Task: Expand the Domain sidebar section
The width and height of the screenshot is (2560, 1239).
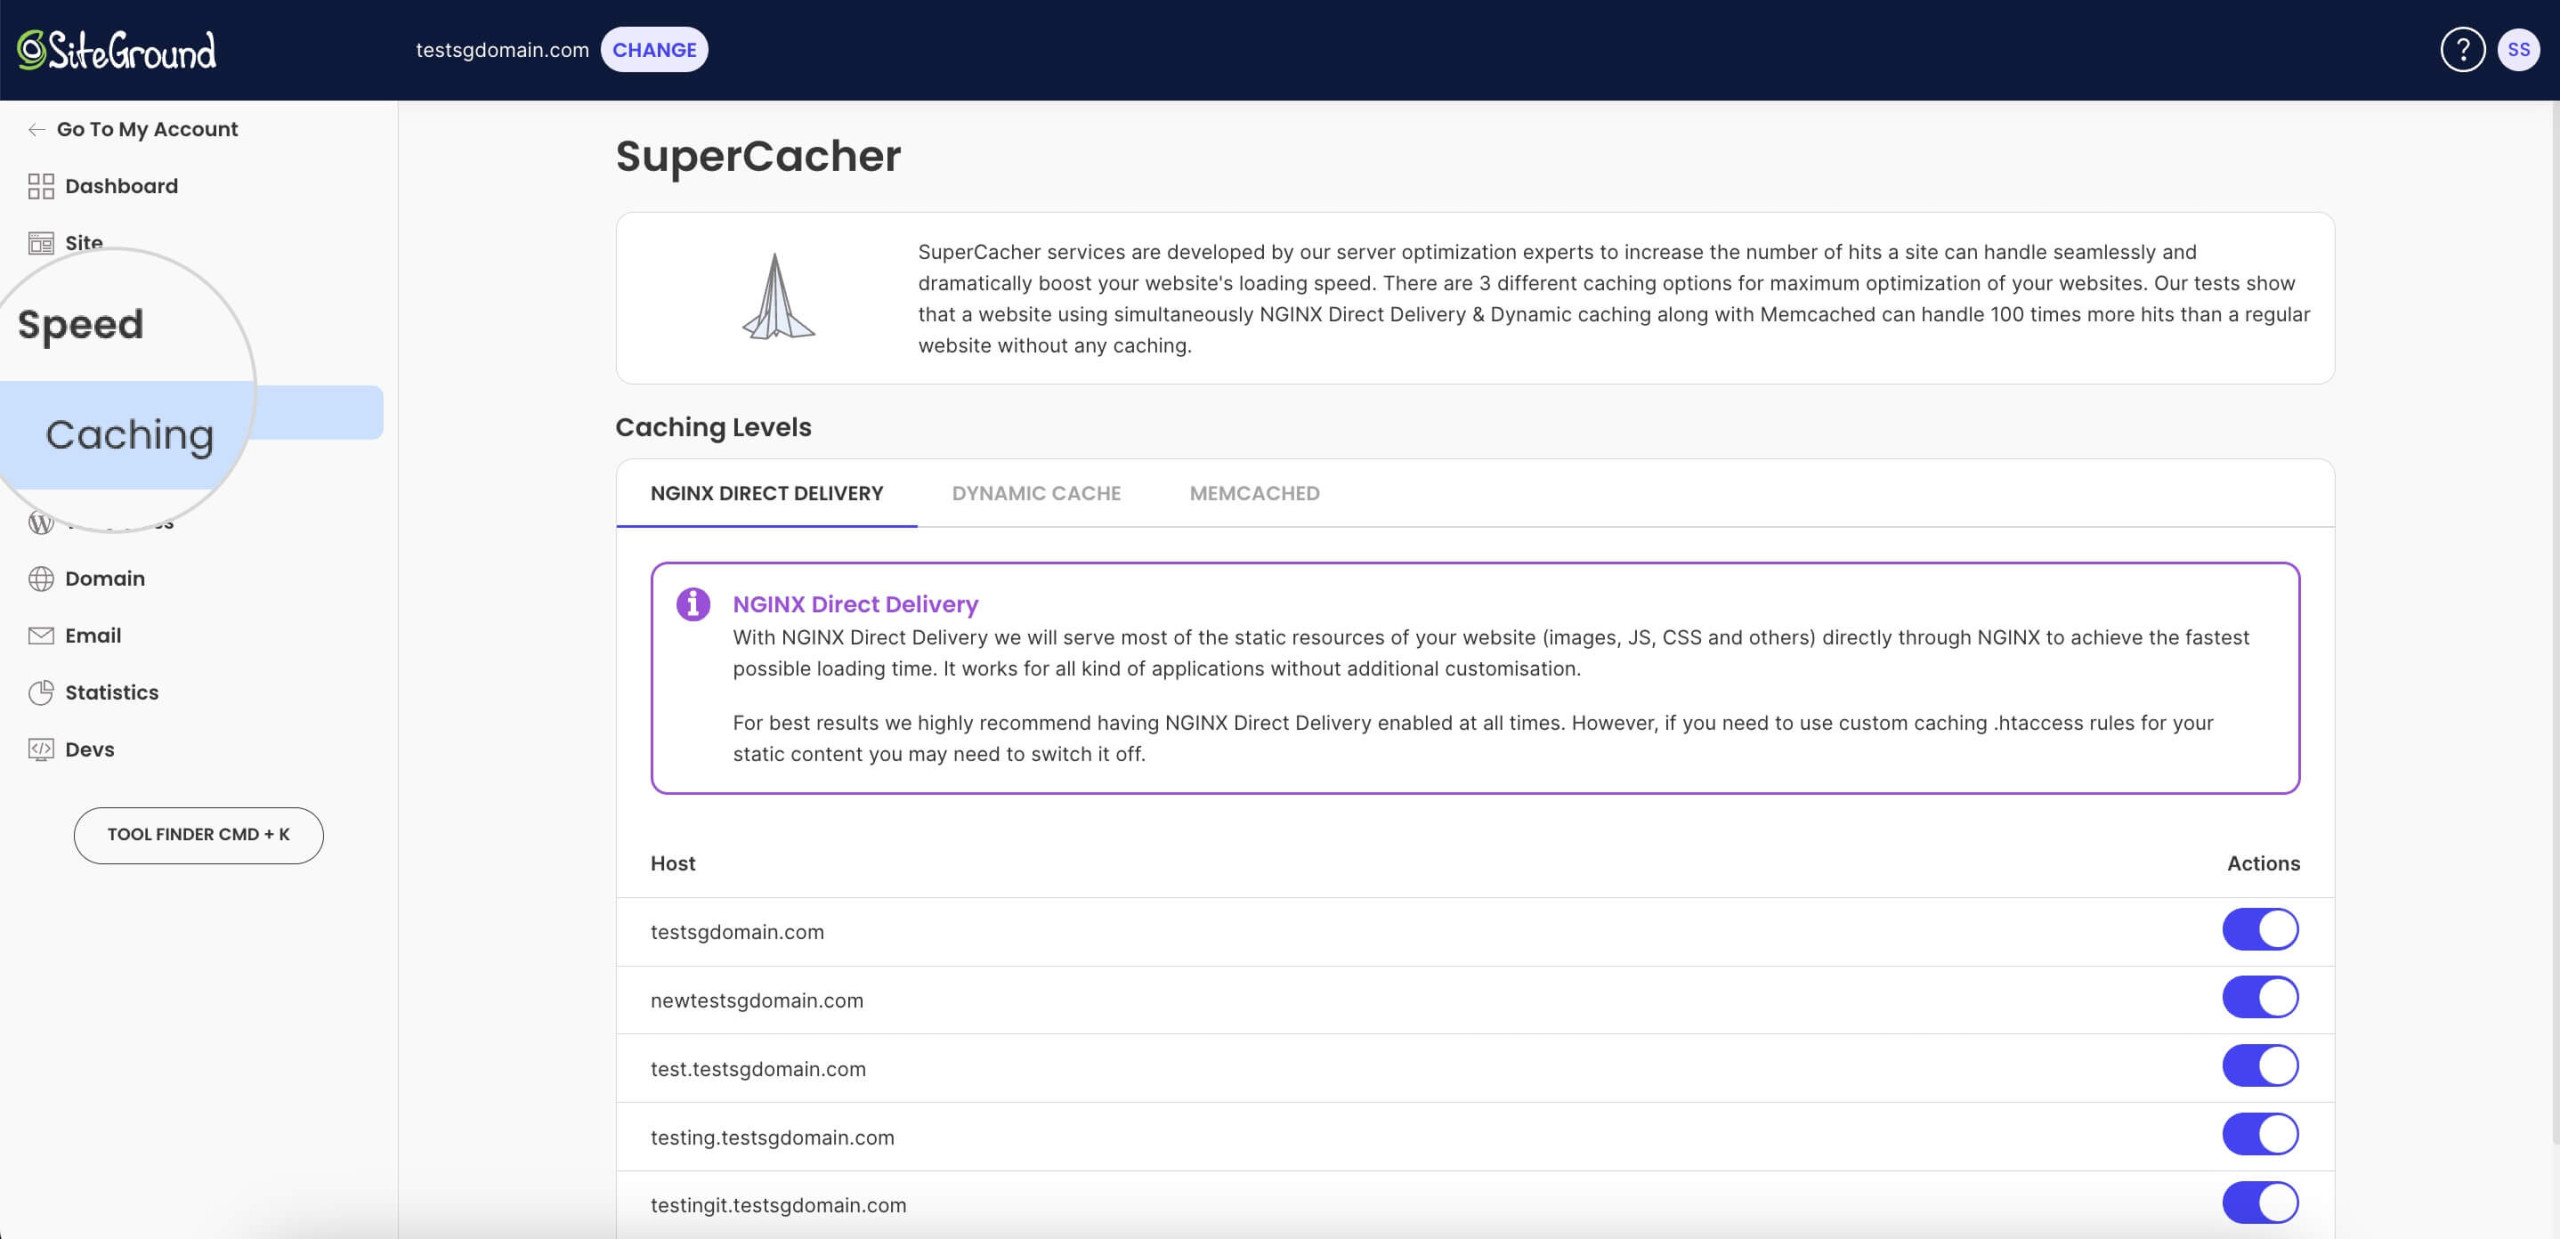Action: [x=105, y=579]
